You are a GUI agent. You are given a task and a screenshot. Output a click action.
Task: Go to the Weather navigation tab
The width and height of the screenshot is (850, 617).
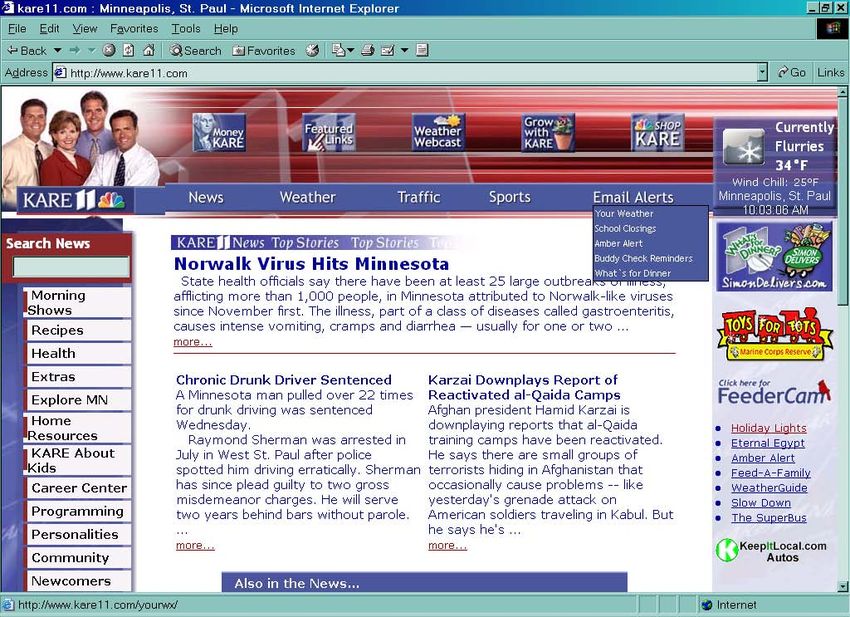[x=308, y=197]
